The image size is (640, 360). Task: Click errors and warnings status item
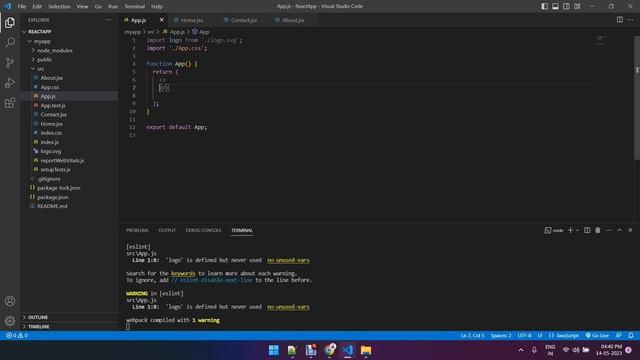pyautogui.click(x=17, y=336)
